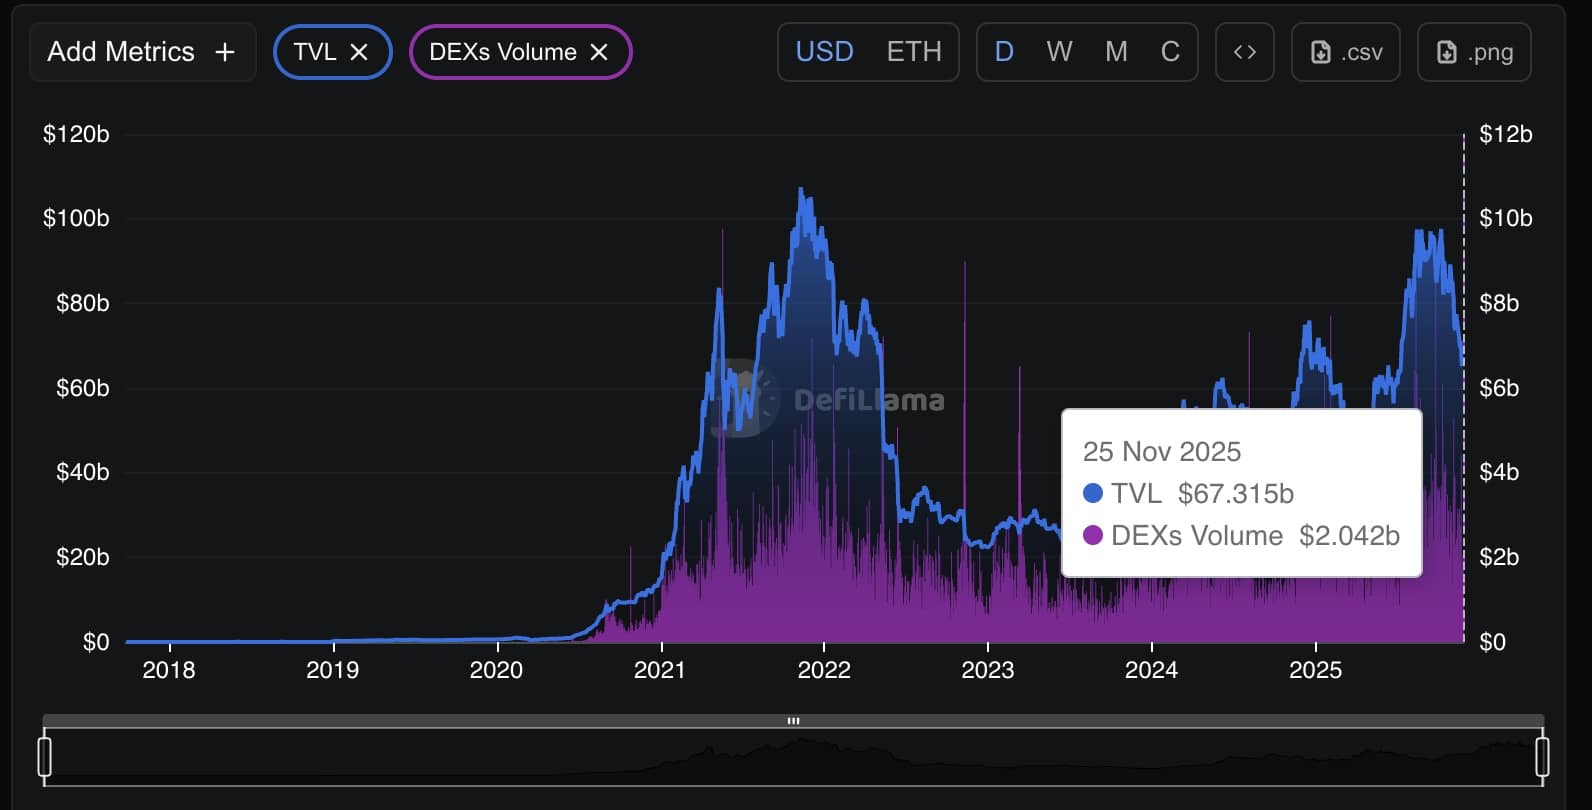The width and height of the screenshot is (1592, 810).
Task: Click the Add Metrics plus icon
Action: [x=228, y=51]
